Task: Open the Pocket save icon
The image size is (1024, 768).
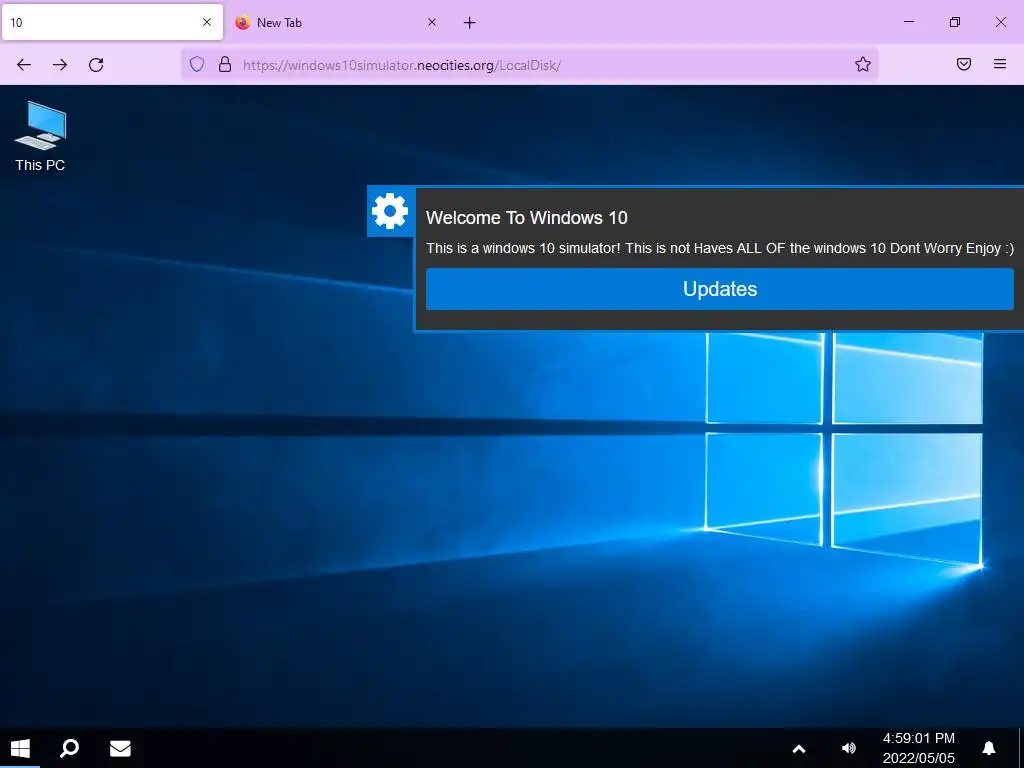Action: (x=964, y=64)
